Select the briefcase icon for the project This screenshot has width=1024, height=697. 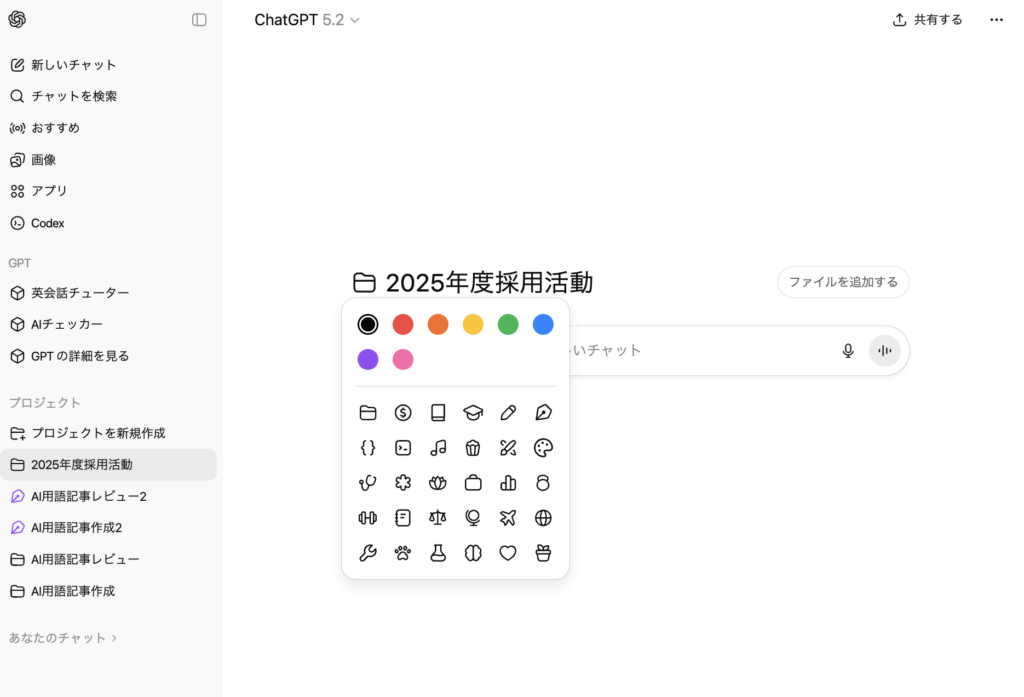click(473, 483)
